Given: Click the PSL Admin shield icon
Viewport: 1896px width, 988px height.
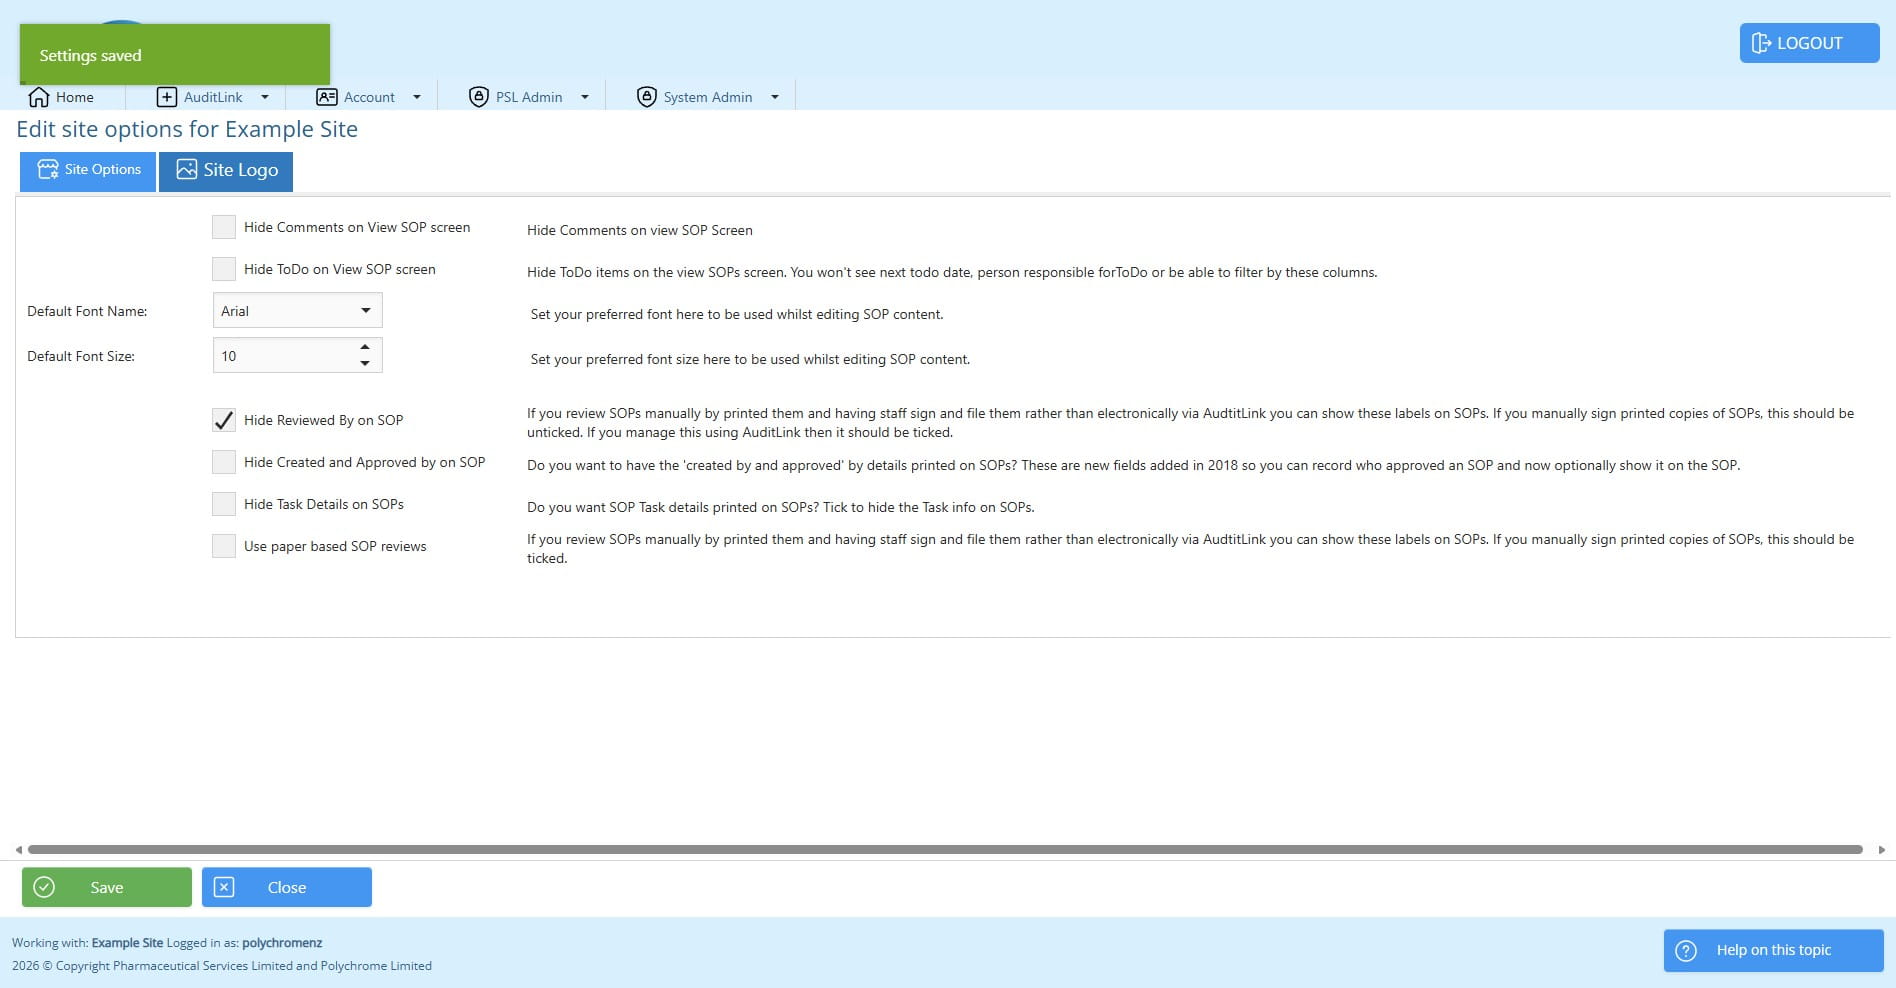Looking at the screenshot, I should tap(479, 97).
